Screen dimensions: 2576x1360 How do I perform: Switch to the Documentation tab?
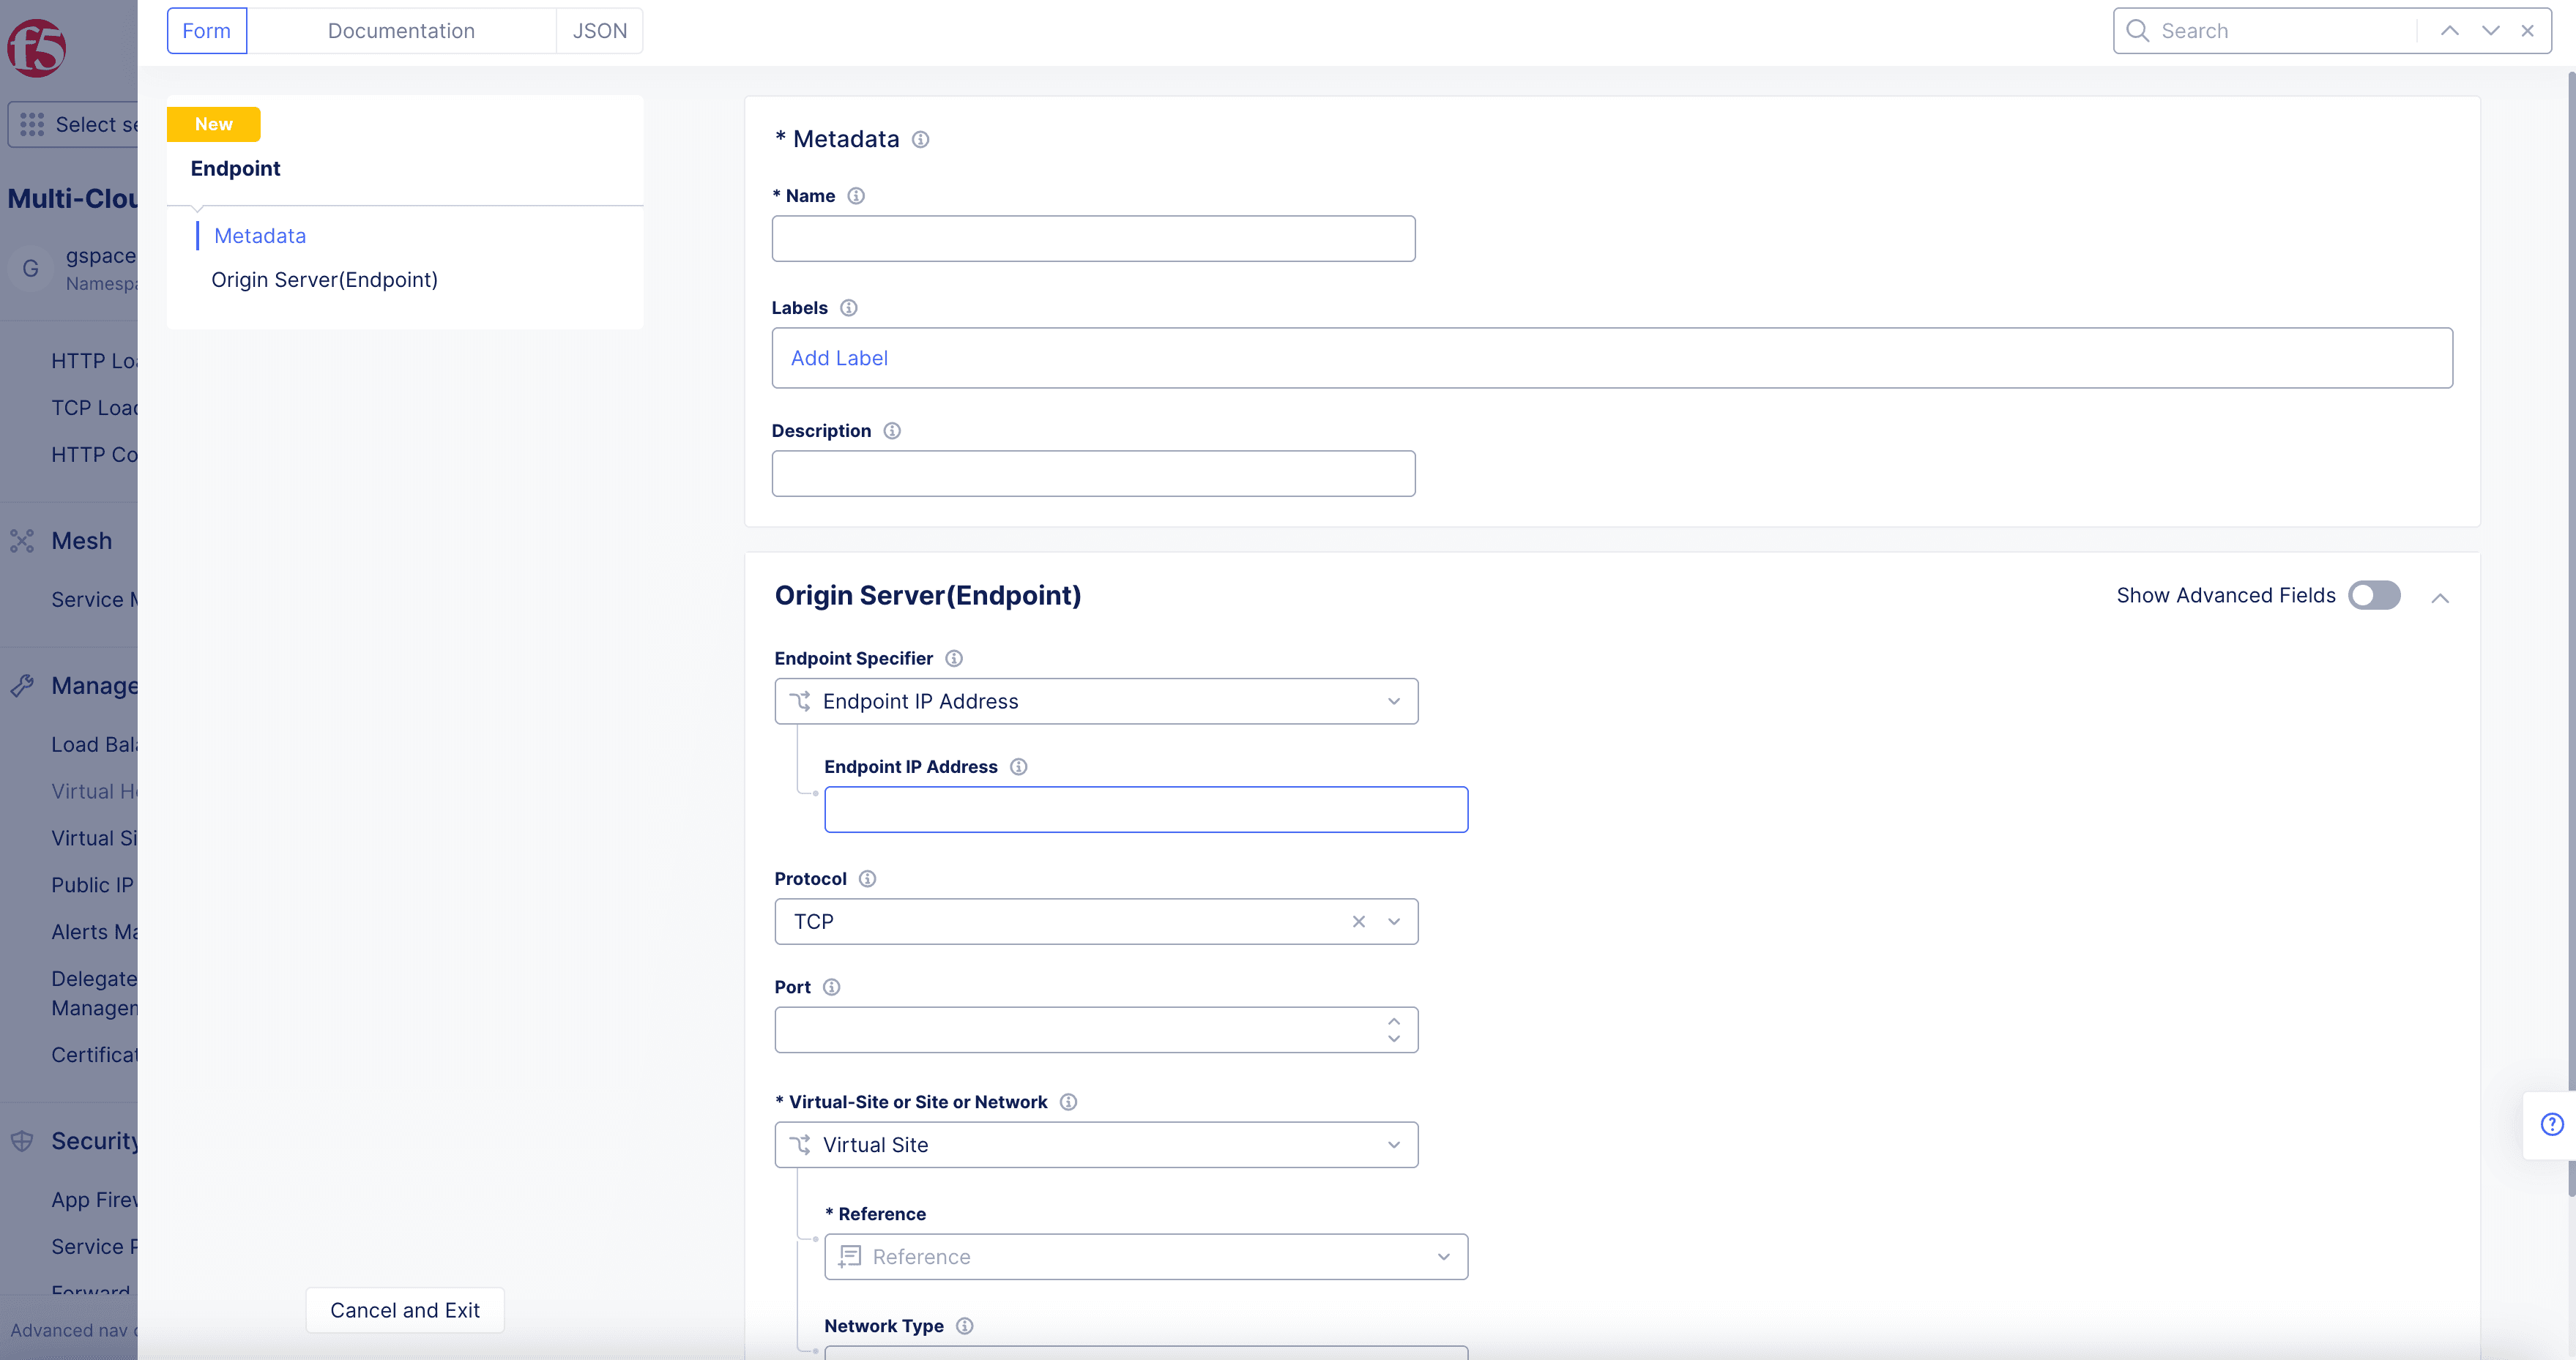tap(401, 31)
